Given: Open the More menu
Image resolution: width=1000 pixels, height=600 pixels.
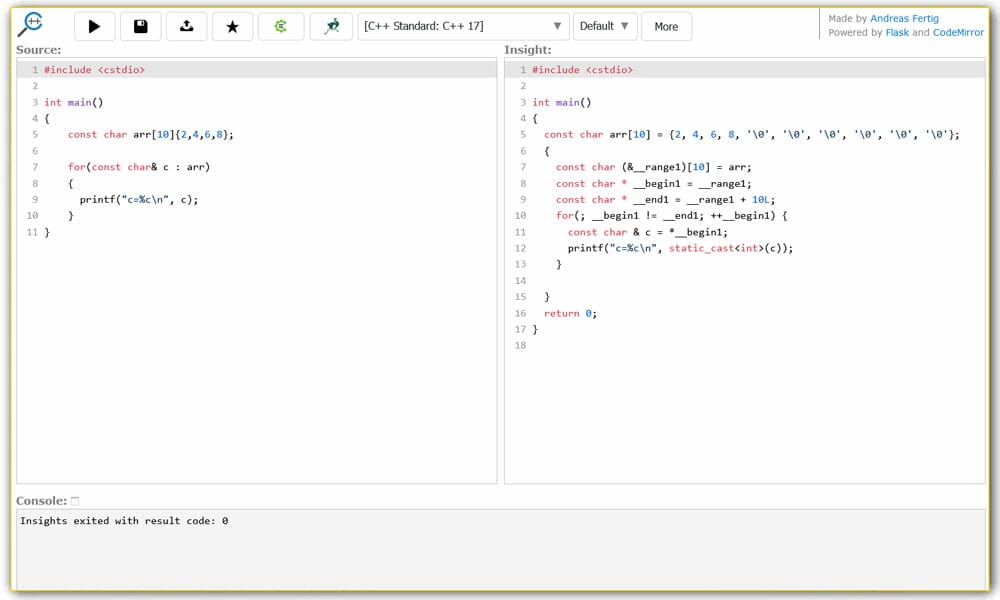Looking at the screenshot, I should [x=666, y=26].
